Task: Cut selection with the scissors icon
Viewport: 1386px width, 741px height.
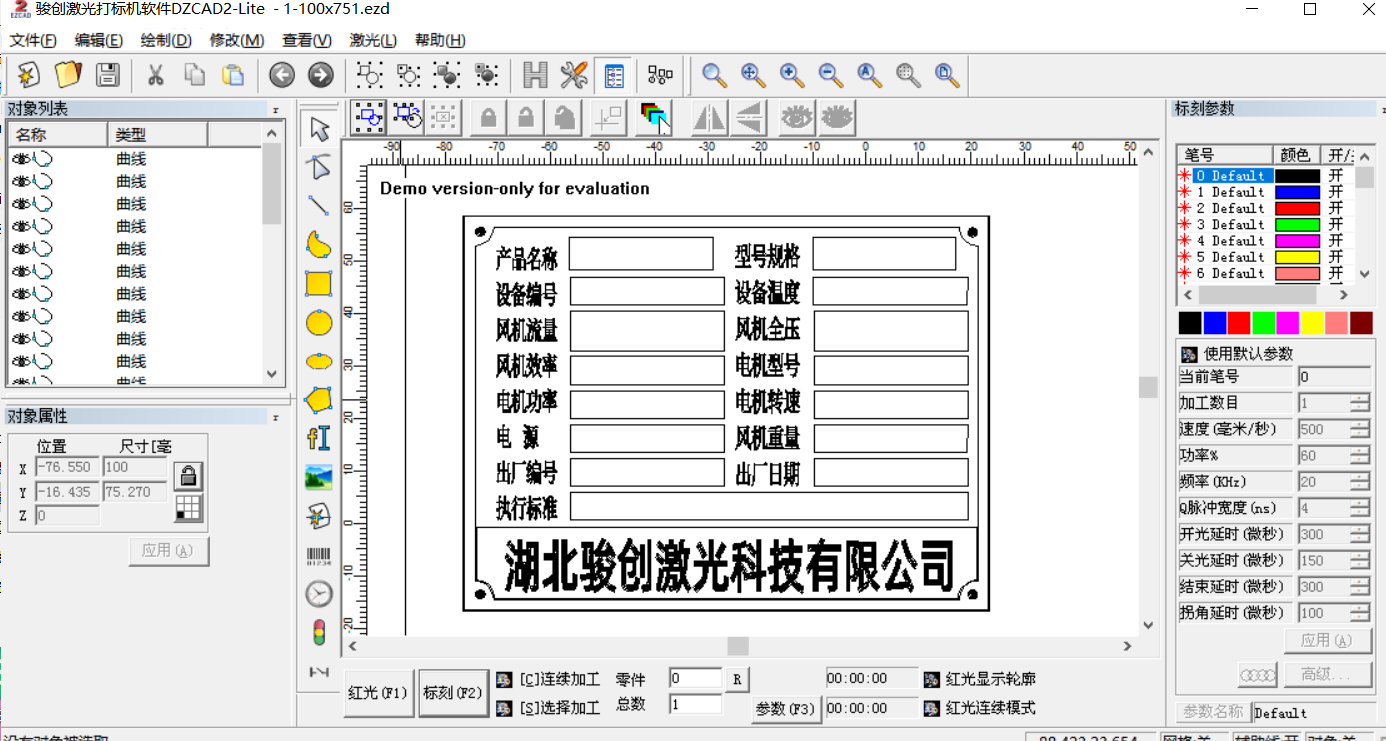Action: pos(156,75)
